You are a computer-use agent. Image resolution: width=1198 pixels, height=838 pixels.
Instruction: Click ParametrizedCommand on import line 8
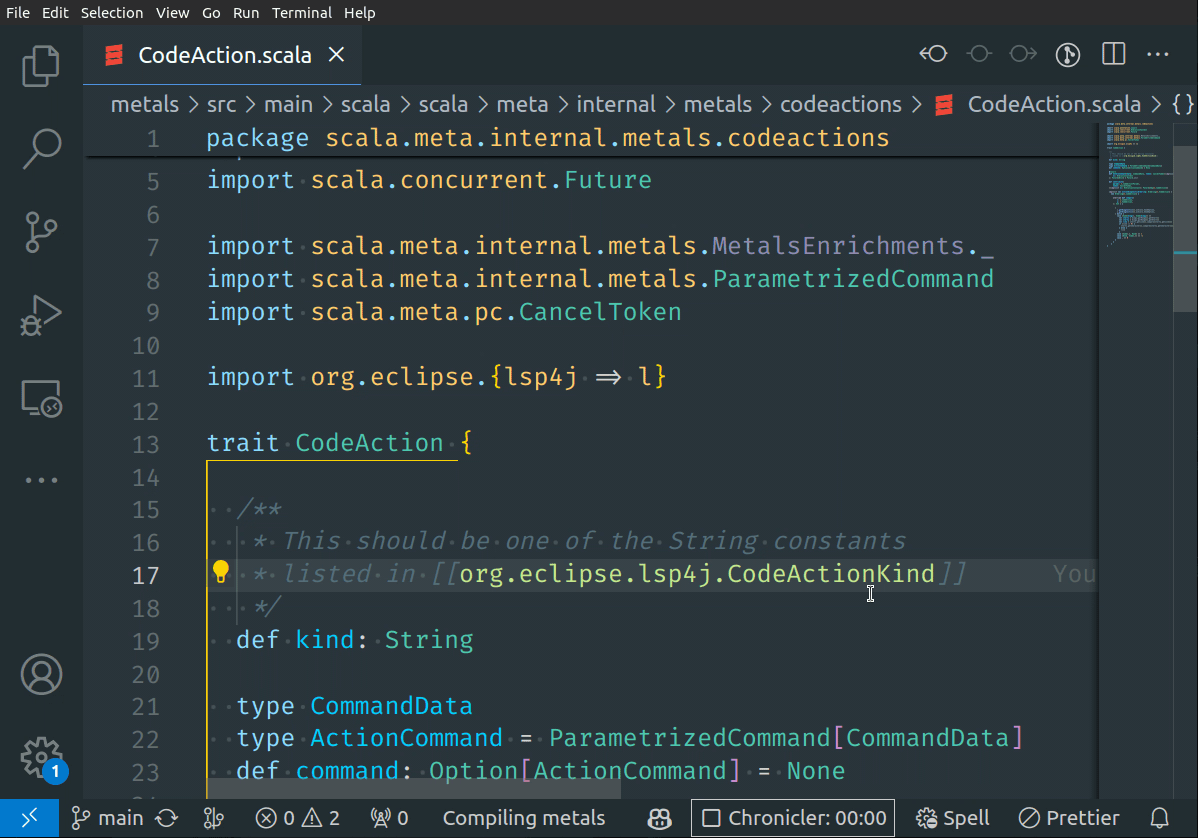[853, 279]
